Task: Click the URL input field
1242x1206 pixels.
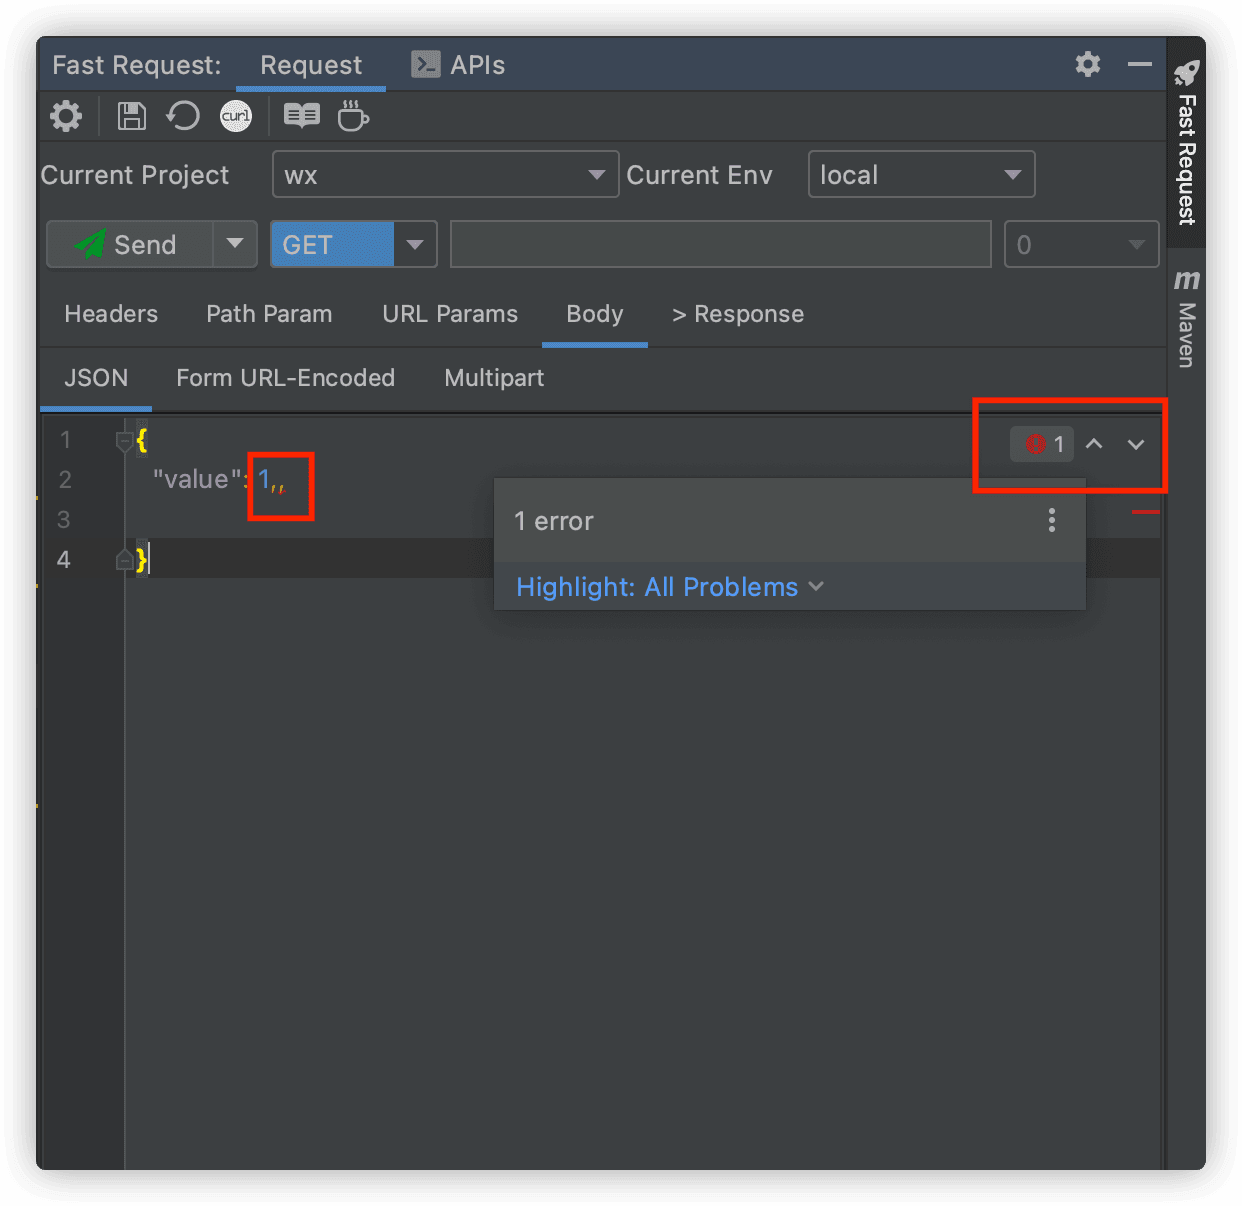Action: pyautogui.click(x=720, y=245)
